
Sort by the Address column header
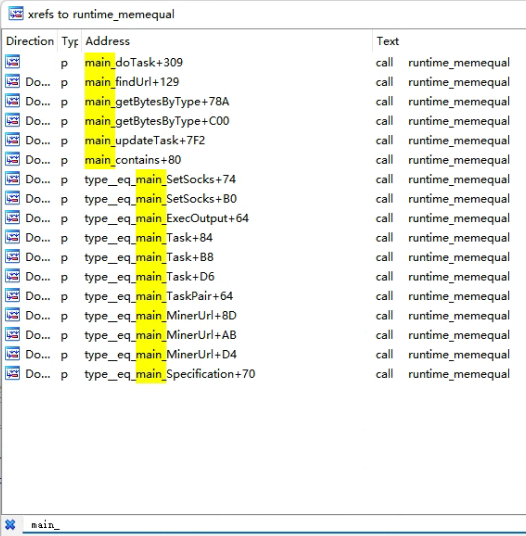[227, 41]
